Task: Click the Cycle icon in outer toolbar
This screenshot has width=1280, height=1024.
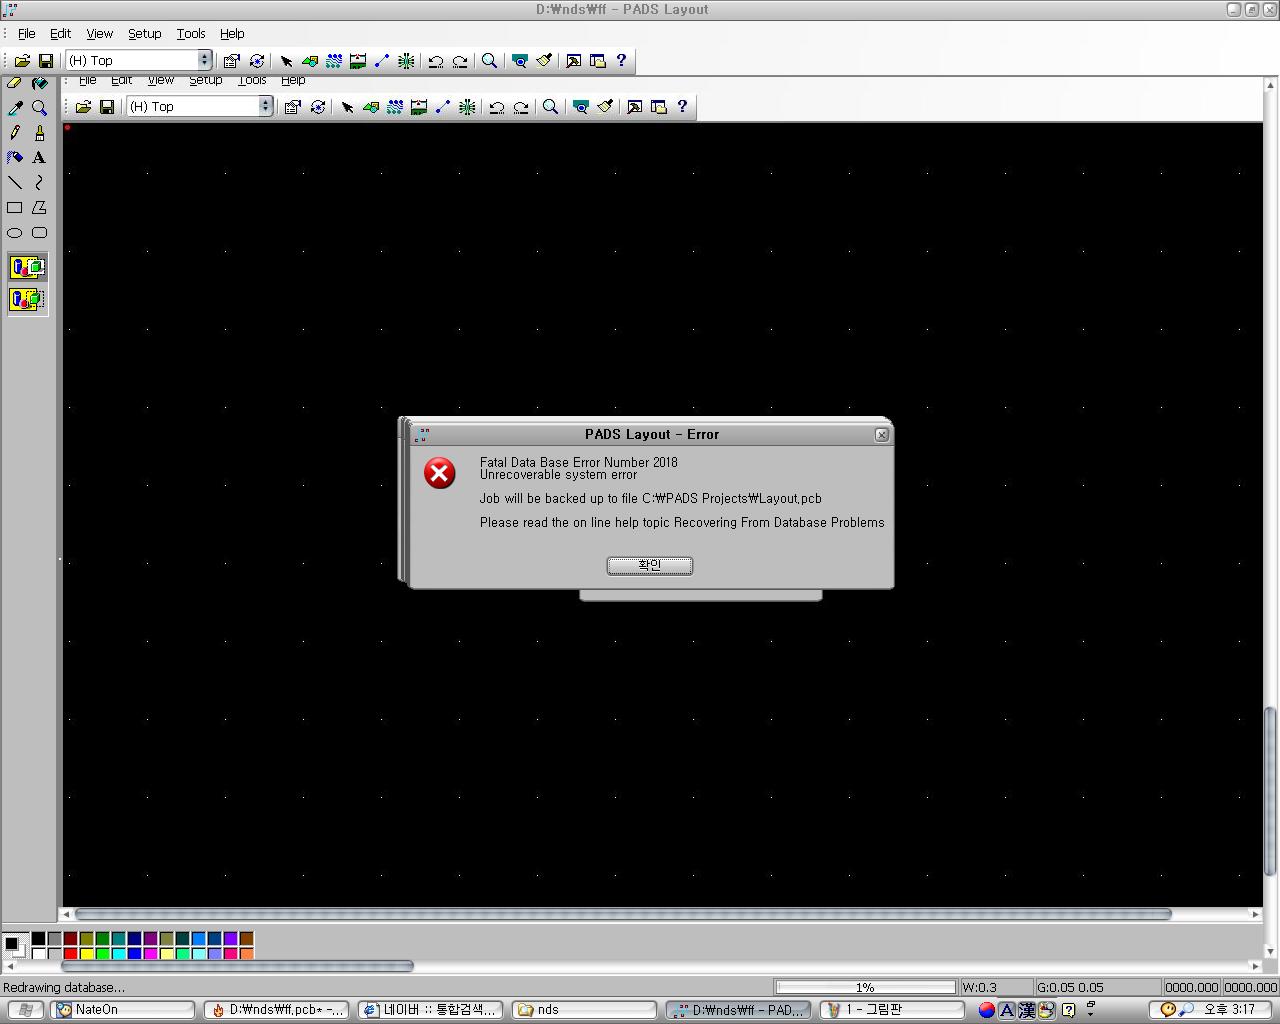Action: [257, 60]
